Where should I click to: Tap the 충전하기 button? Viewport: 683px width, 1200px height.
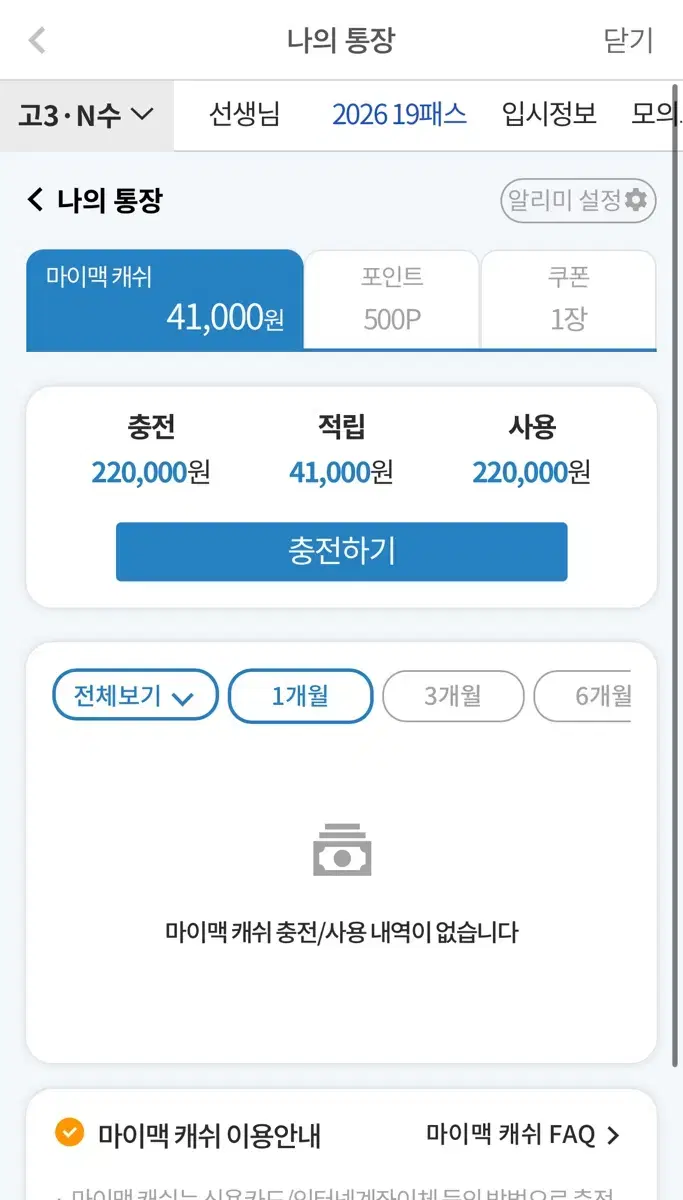[x=341, y=551]
